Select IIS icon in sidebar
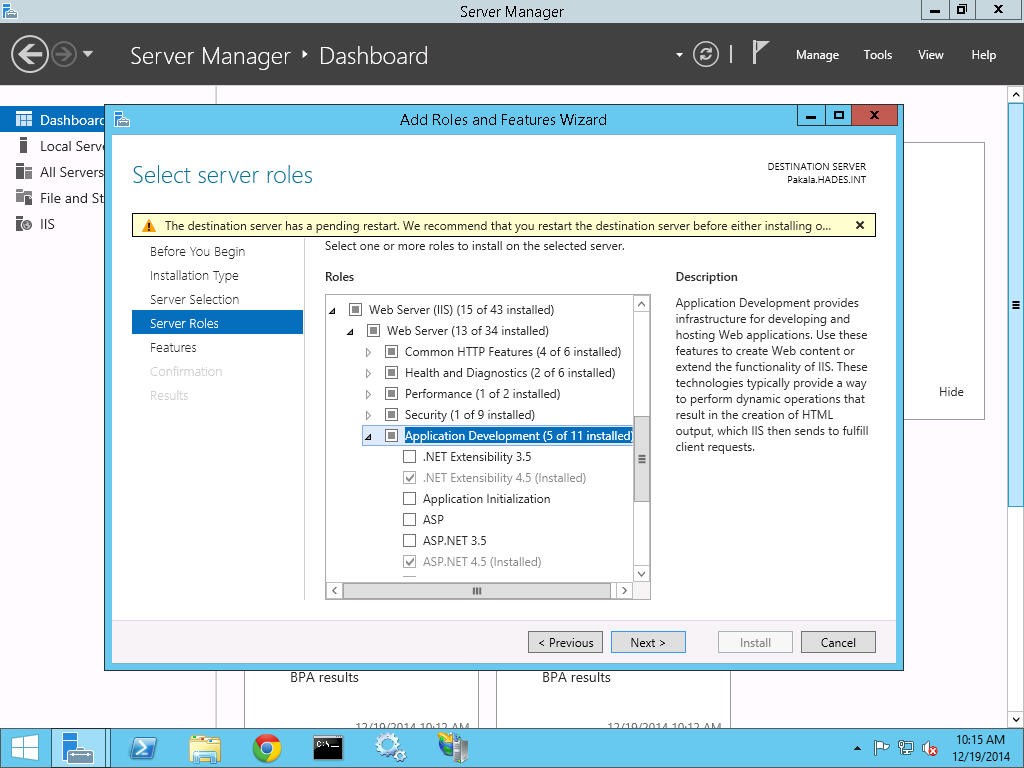The image size is (1024, 768). [x=24, y=223]
